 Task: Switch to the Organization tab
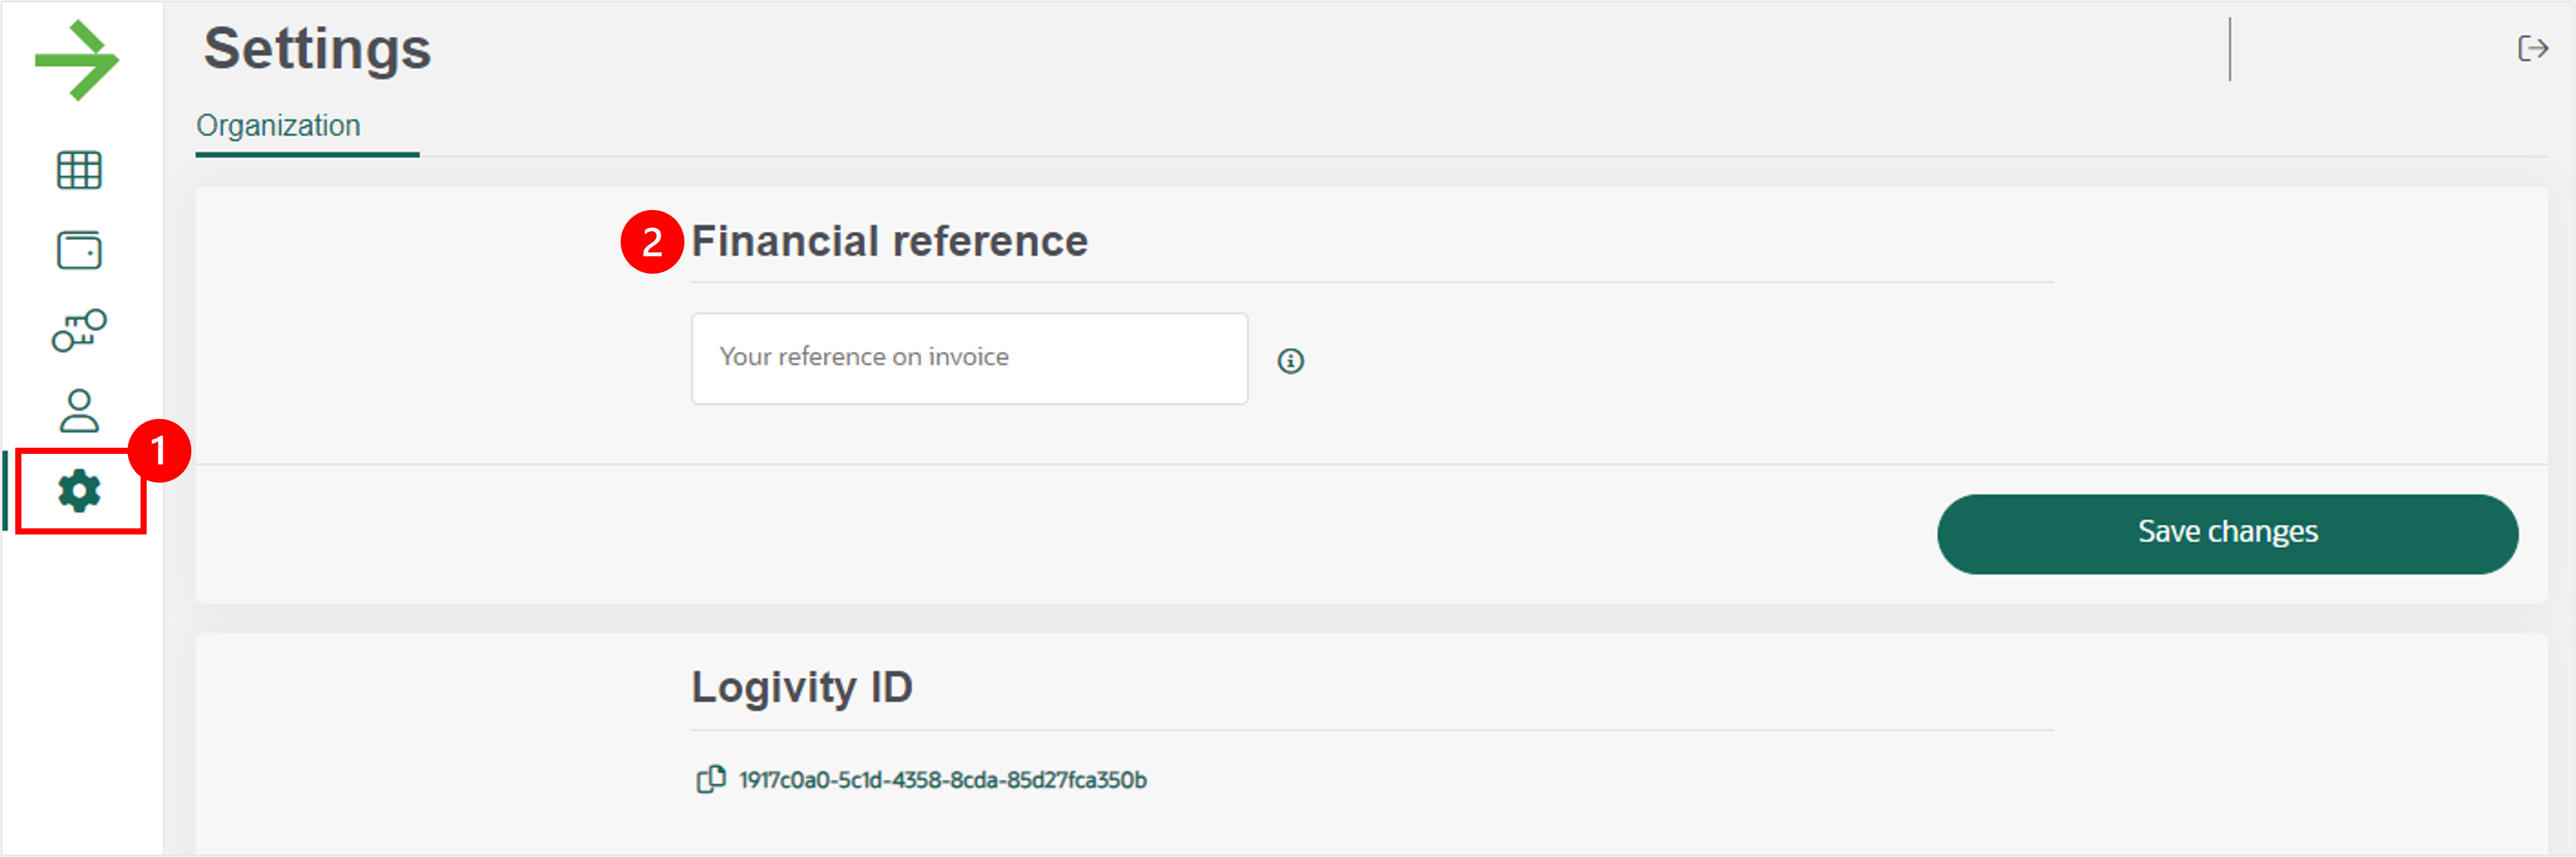tap(278, 126)
